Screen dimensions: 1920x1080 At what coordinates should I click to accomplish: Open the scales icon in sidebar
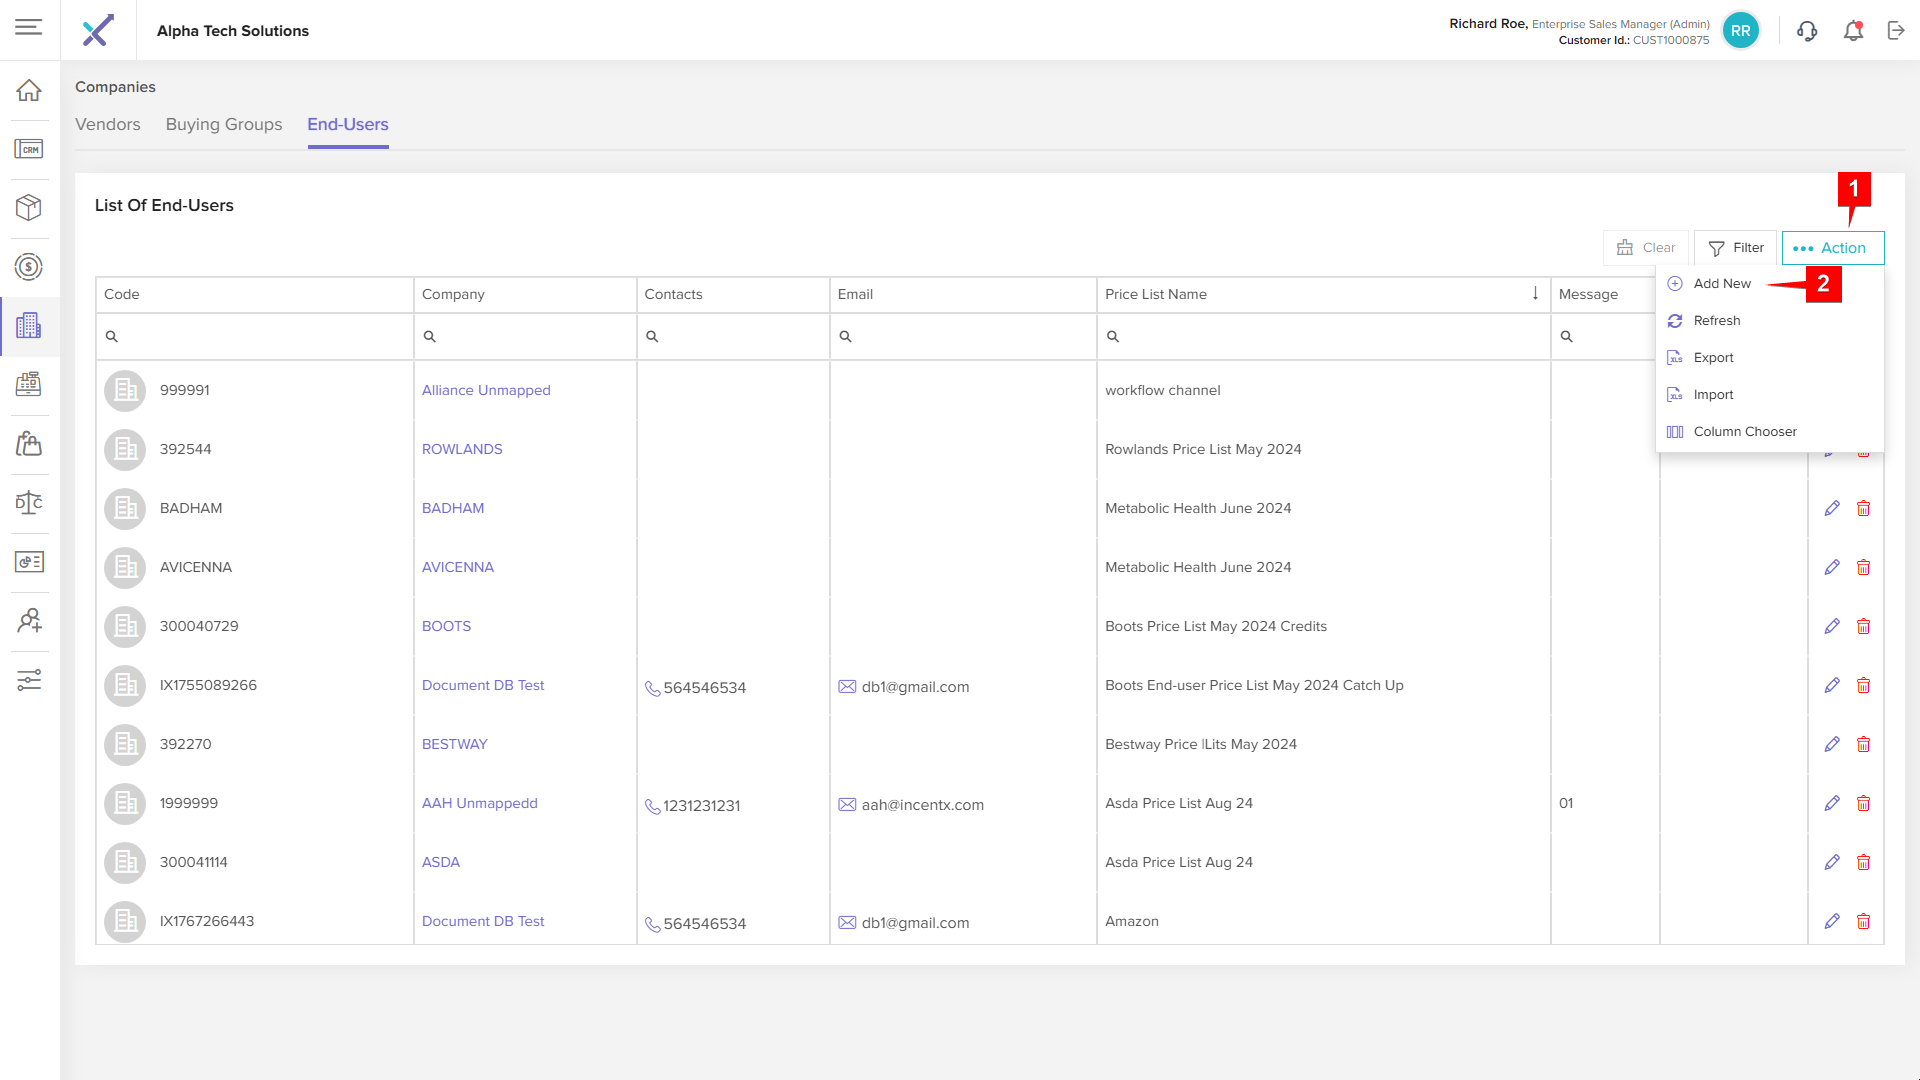click(29, 502)
